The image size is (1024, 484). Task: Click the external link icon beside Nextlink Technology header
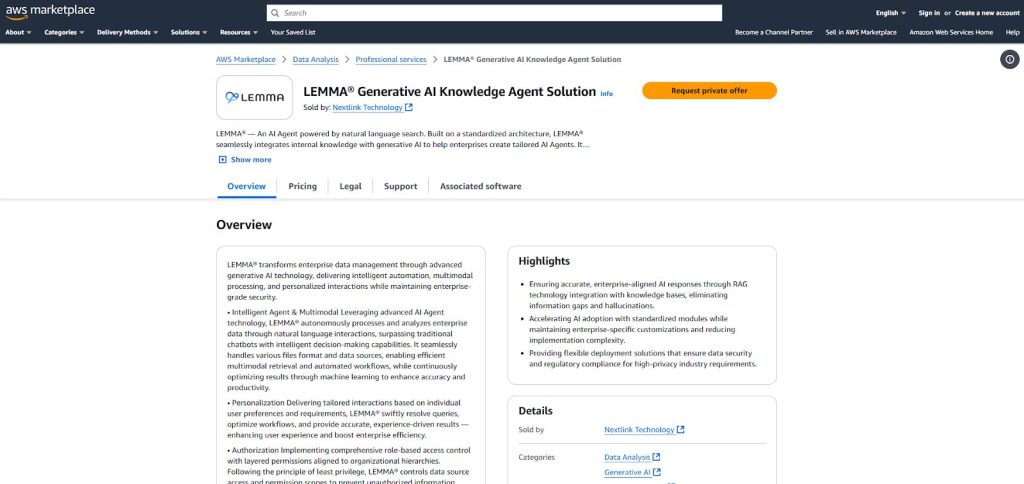[409, 107]
